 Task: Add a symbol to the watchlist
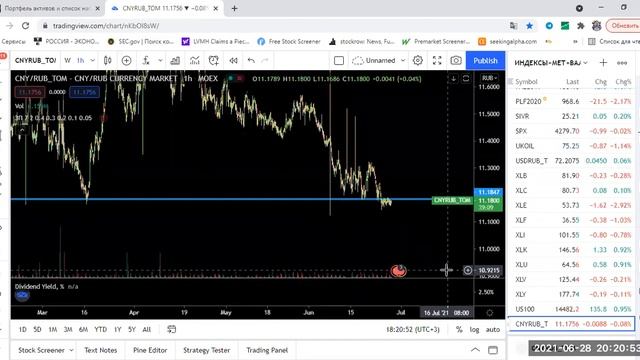pyautogui.click(x=603, y=62)
